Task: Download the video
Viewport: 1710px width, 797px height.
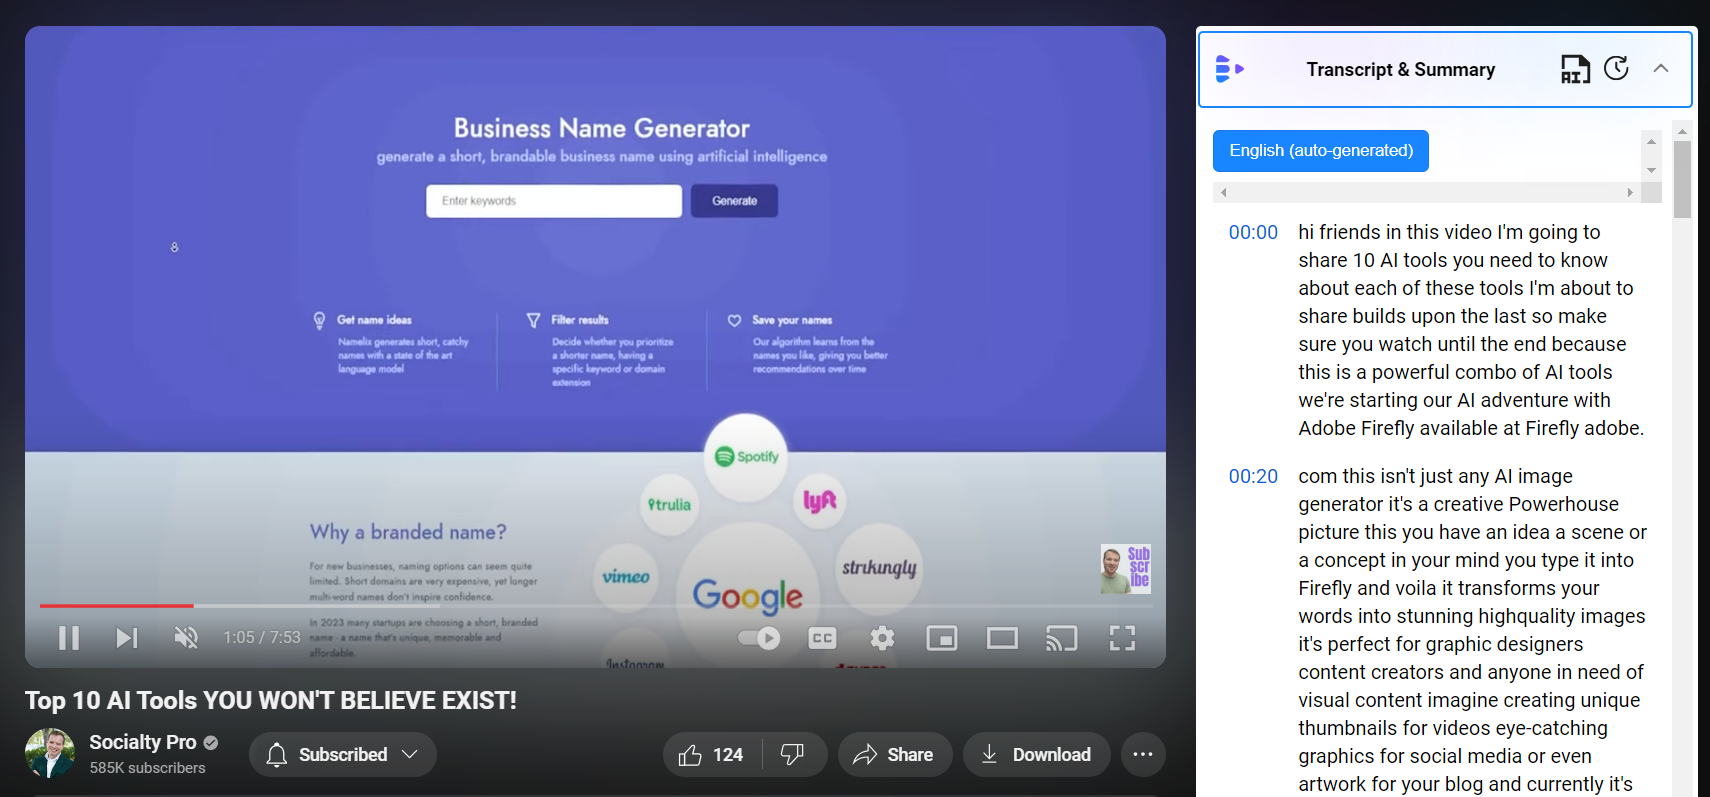Action: coord(1036,755)
